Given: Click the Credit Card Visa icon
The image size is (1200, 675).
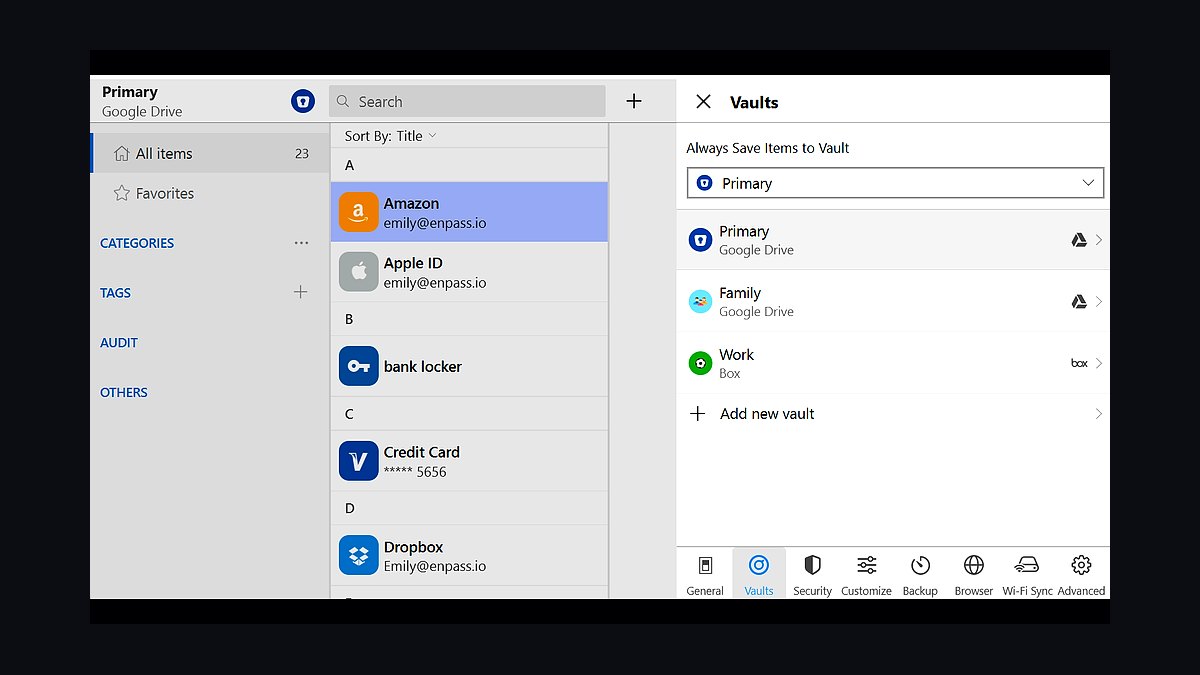Looking at the screenshot, I should coord(358,461).
